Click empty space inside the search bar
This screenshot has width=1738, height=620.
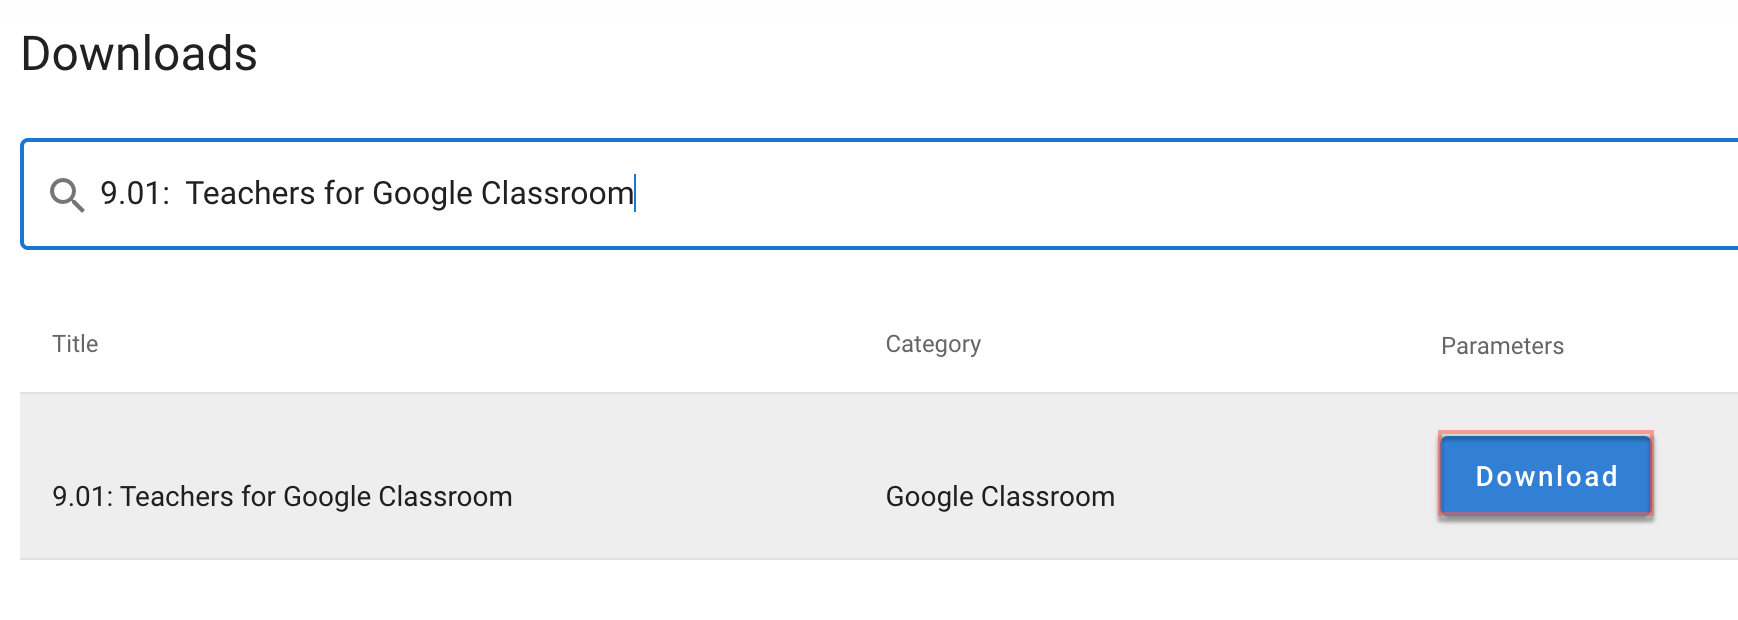click(1150, 194)
